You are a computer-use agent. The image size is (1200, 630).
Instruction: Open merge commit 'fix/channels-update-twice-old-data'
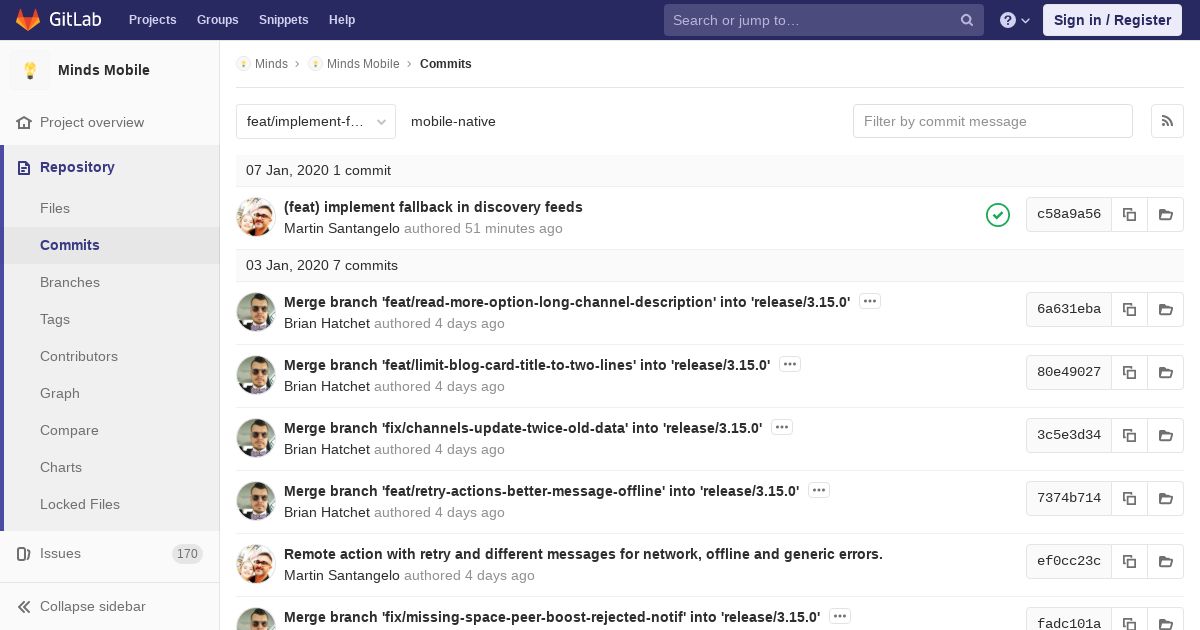pos(523,428)
